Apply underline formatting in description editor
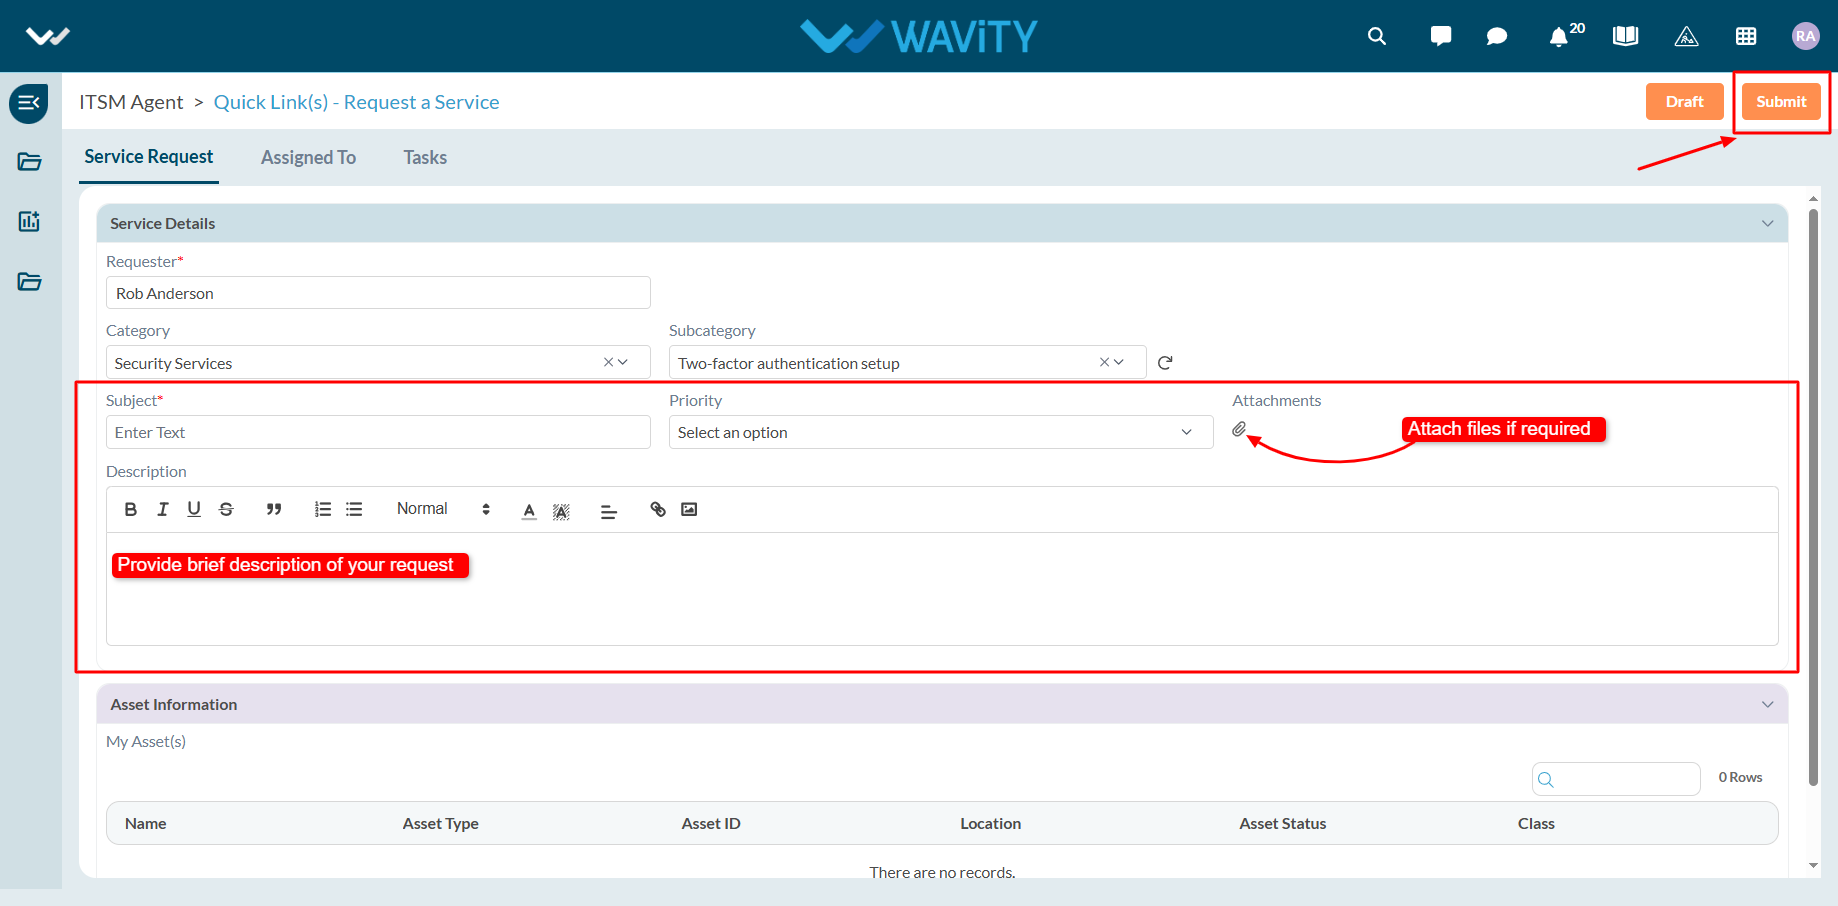Image resolution: width=1838 pixels, height=906 pixels. 194,509
